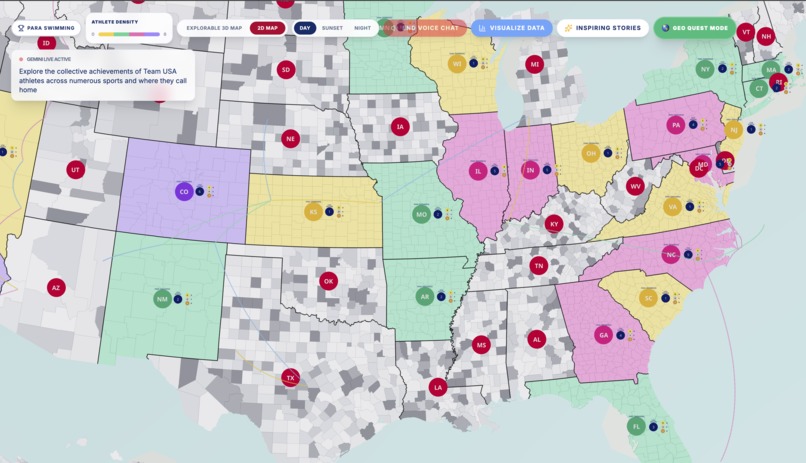Open the Visualize Data panel
The height and width of the screenshot is (463, 806).
tap(511, 28)
